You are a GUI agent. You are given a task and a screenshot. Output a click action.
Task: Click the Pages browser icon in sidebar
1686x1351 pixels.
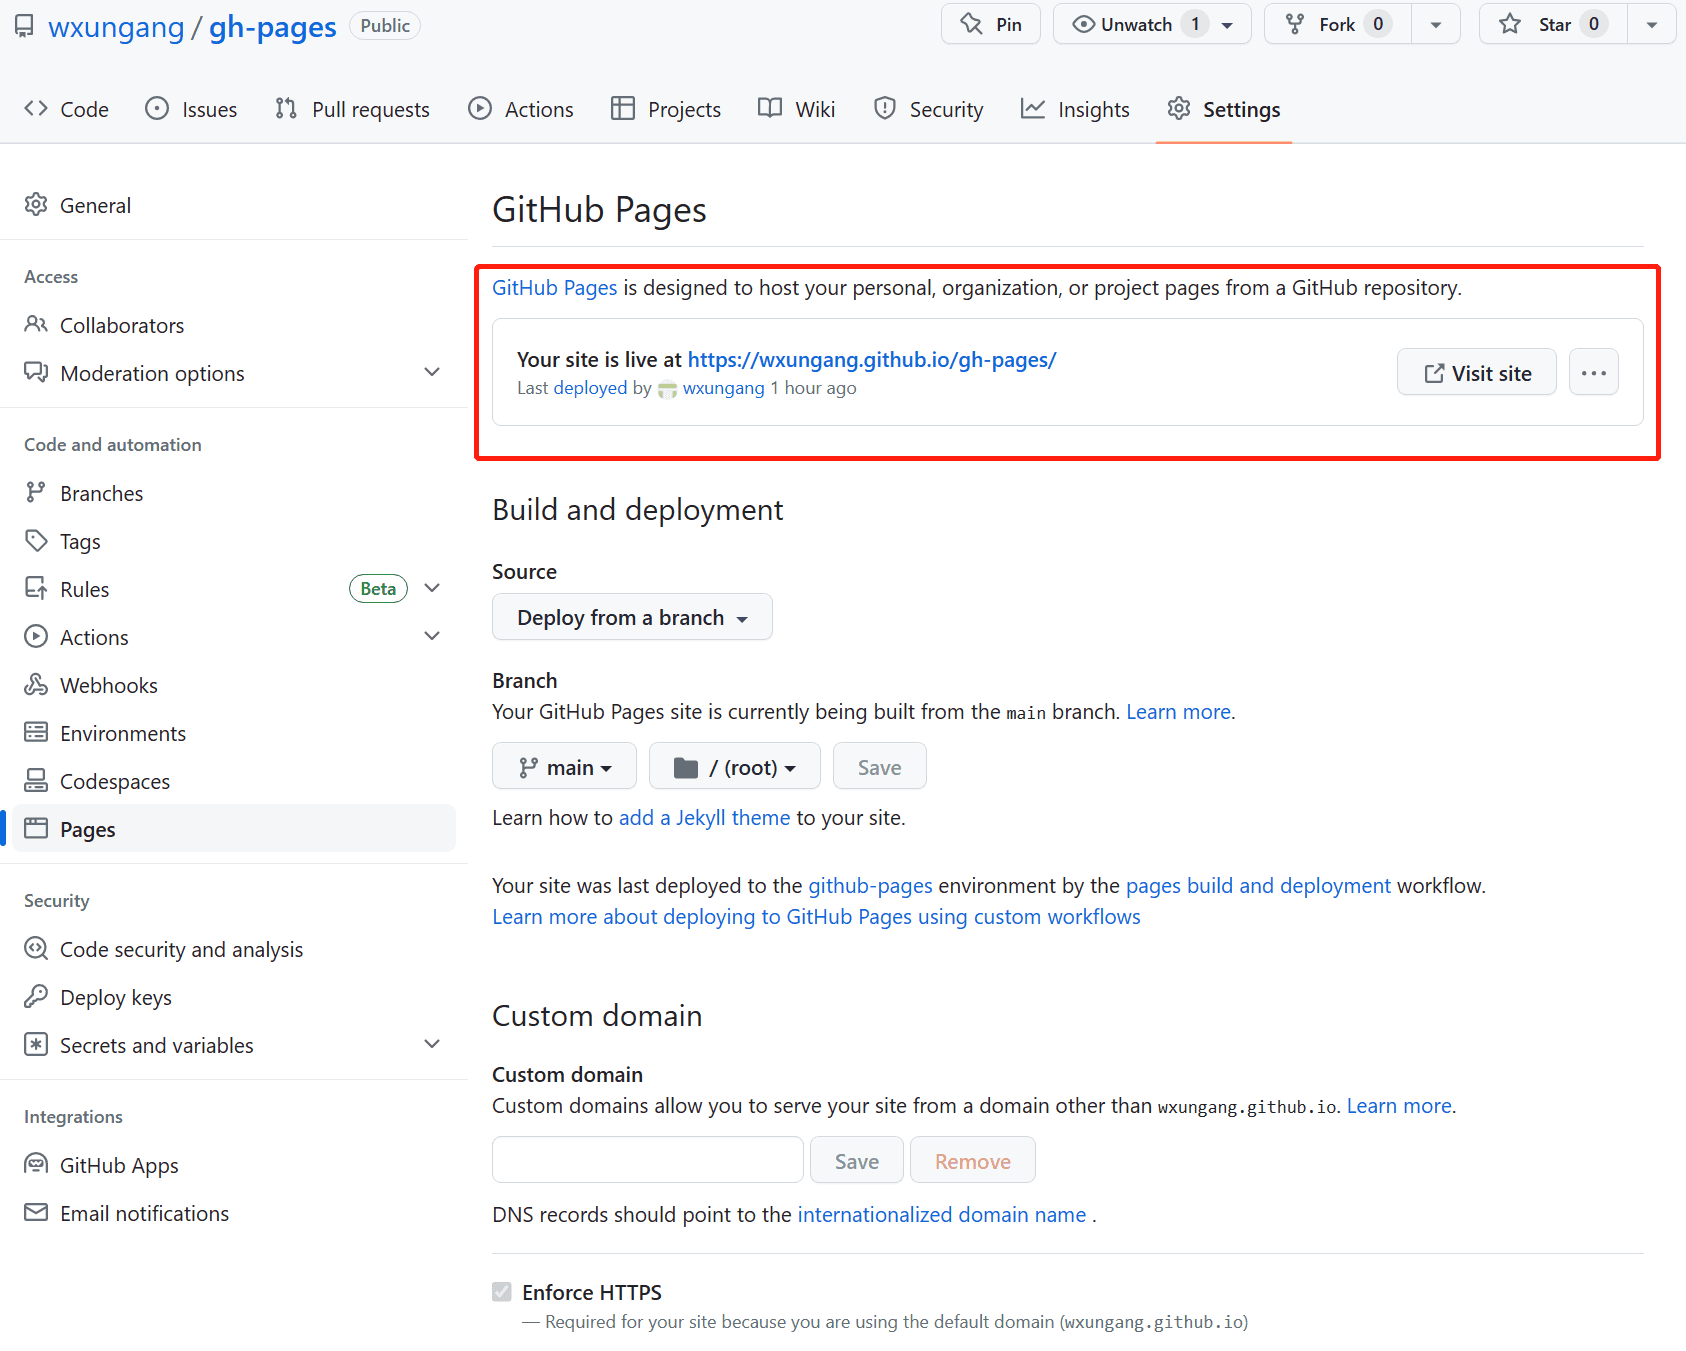click(x=36, y=828)
